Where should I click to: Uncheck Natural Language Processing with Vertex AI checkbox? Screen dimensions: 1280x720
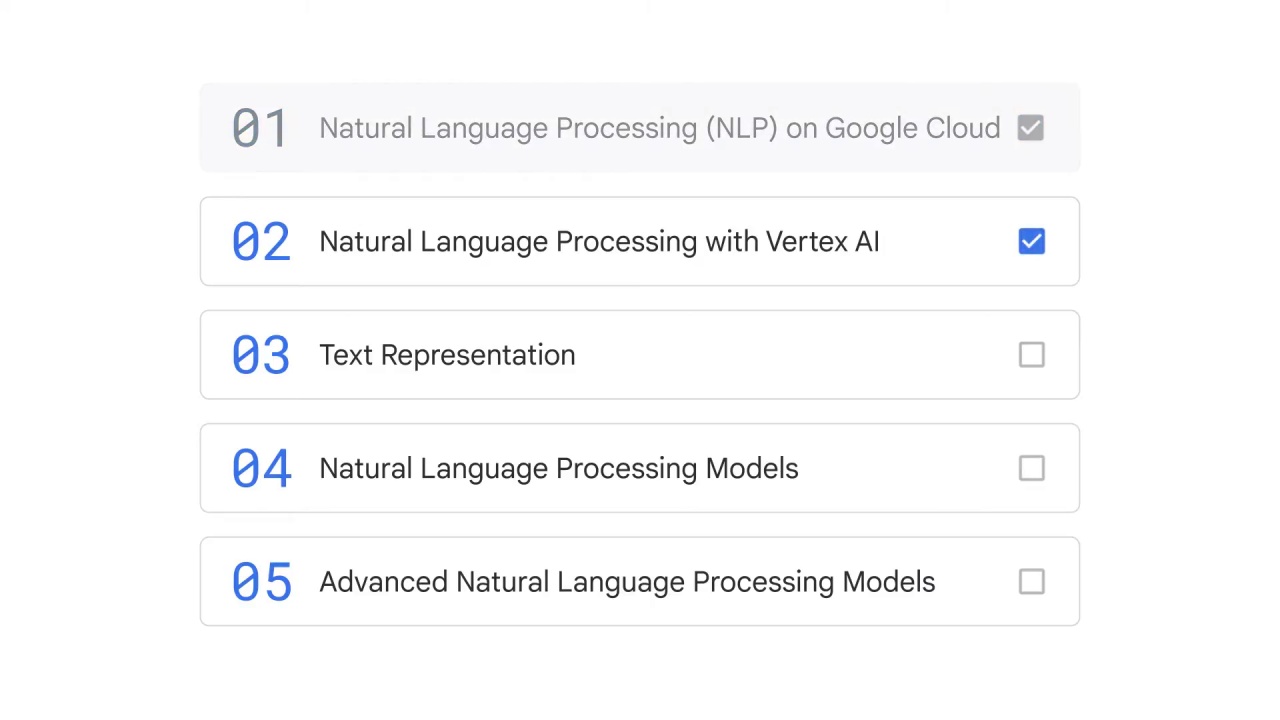coord(1031,241)
